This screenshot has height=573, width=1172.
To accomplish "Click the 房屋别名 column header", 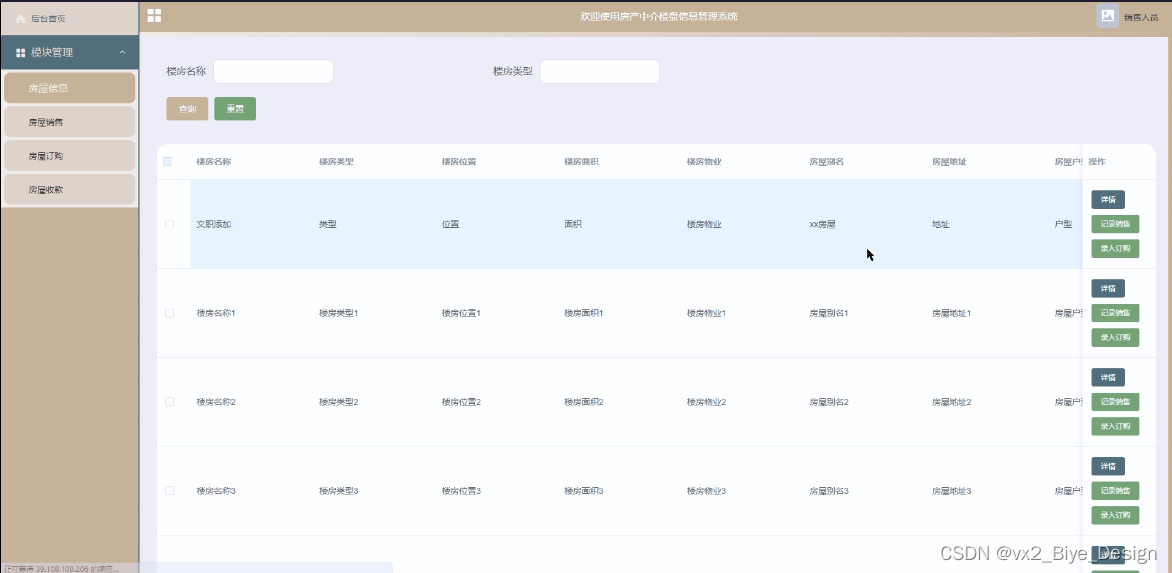I will [827, 161].
